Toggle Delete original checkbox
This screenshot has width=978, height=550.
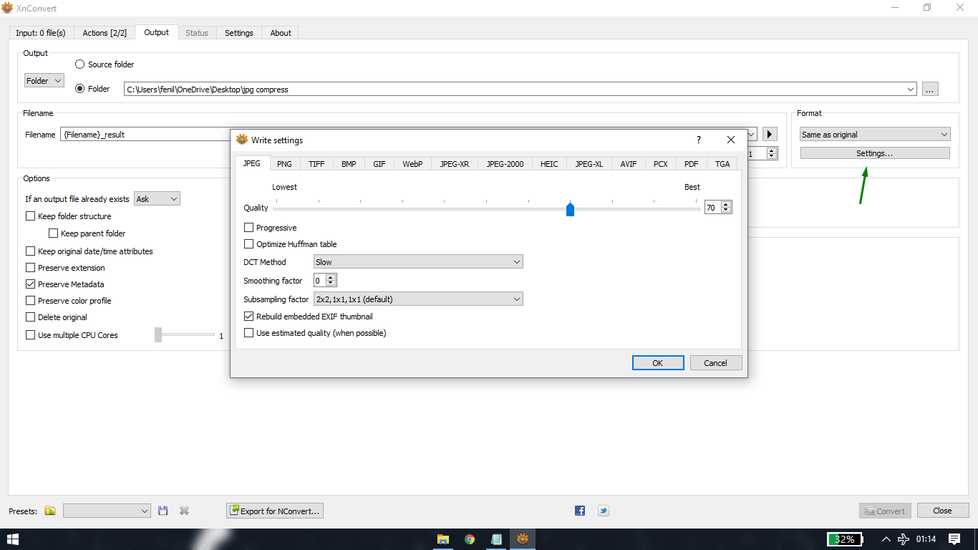click(30, 317)
